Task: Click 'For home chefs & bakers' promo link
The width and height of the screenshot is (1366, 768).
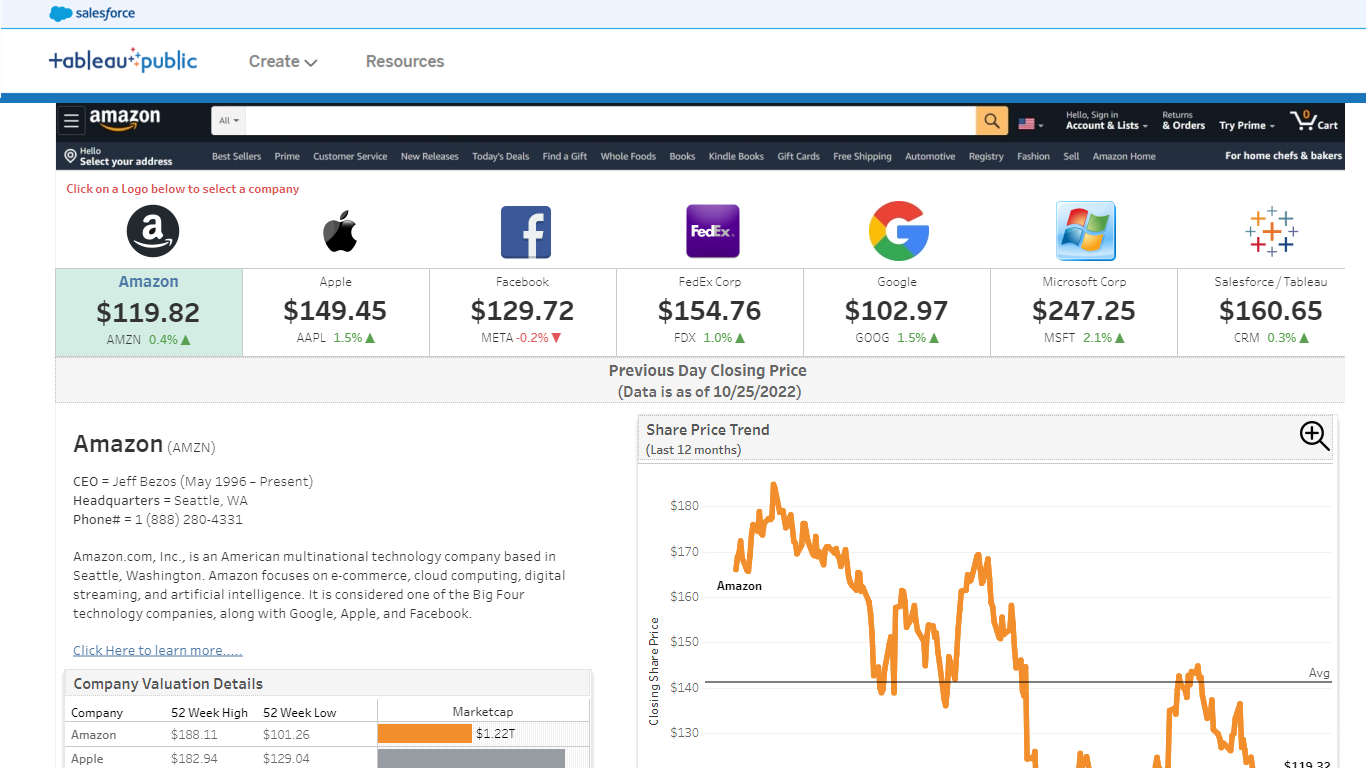Action: [1284, 156]
